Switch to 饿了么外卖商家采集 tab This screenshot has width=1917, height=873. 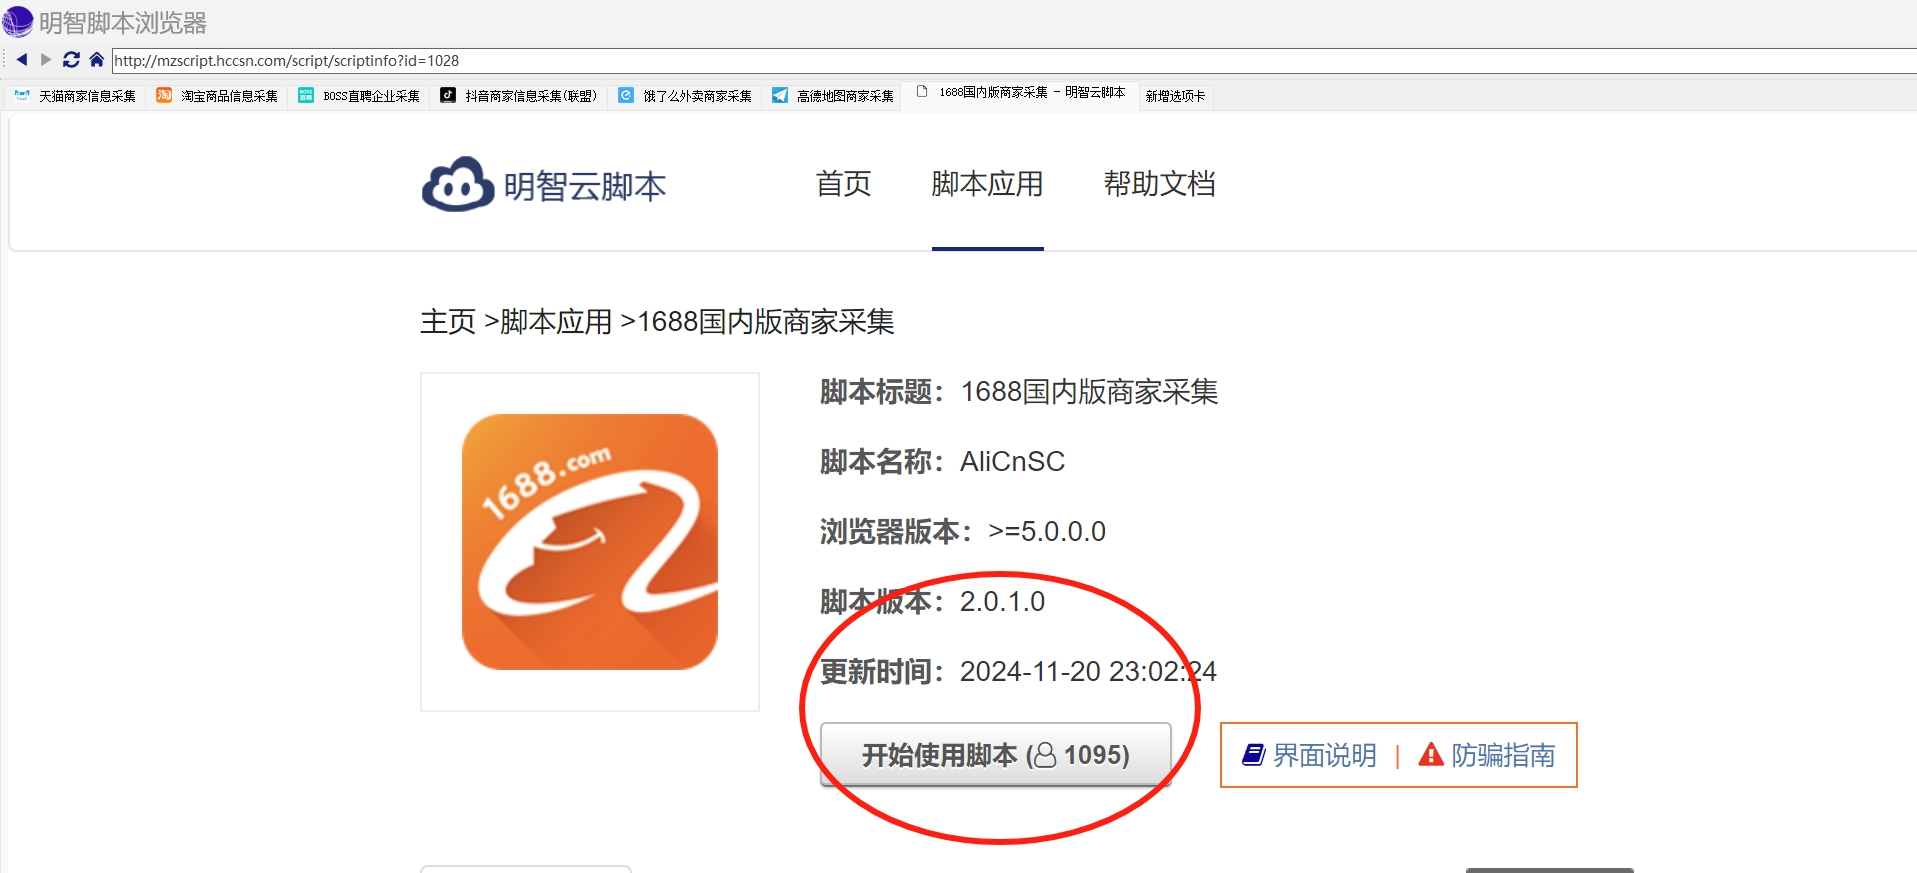point(685,96)
